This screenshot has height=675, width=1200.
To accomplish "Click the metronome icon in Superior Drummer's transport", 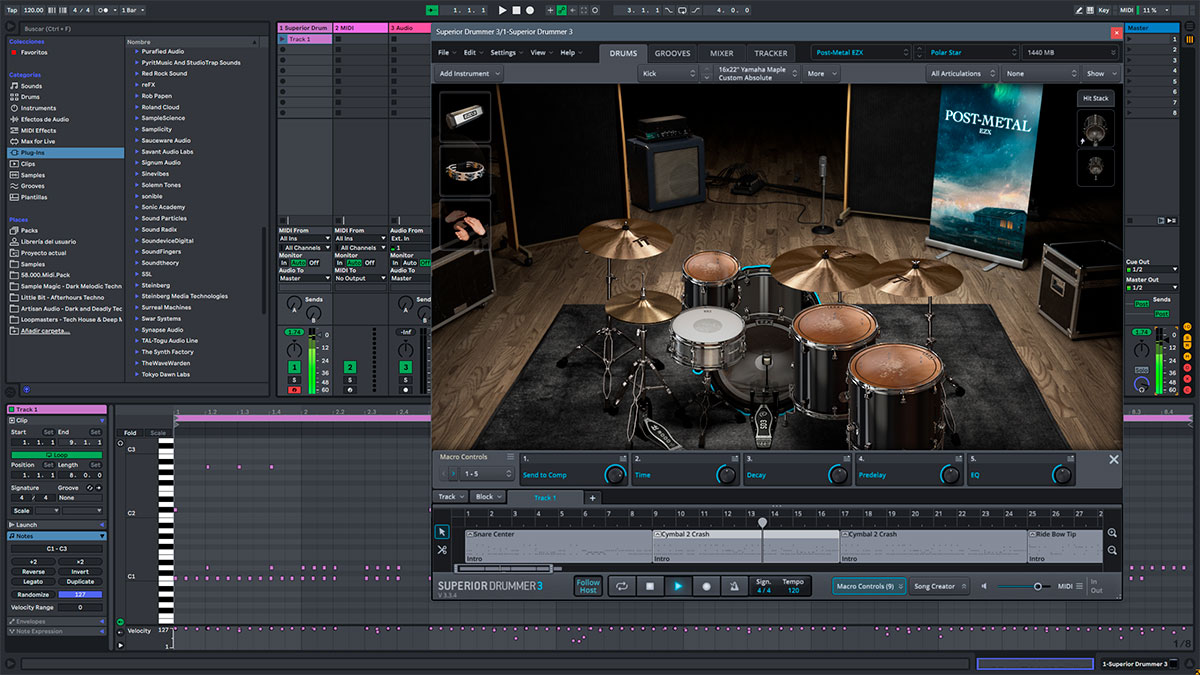I will [733, 586].
